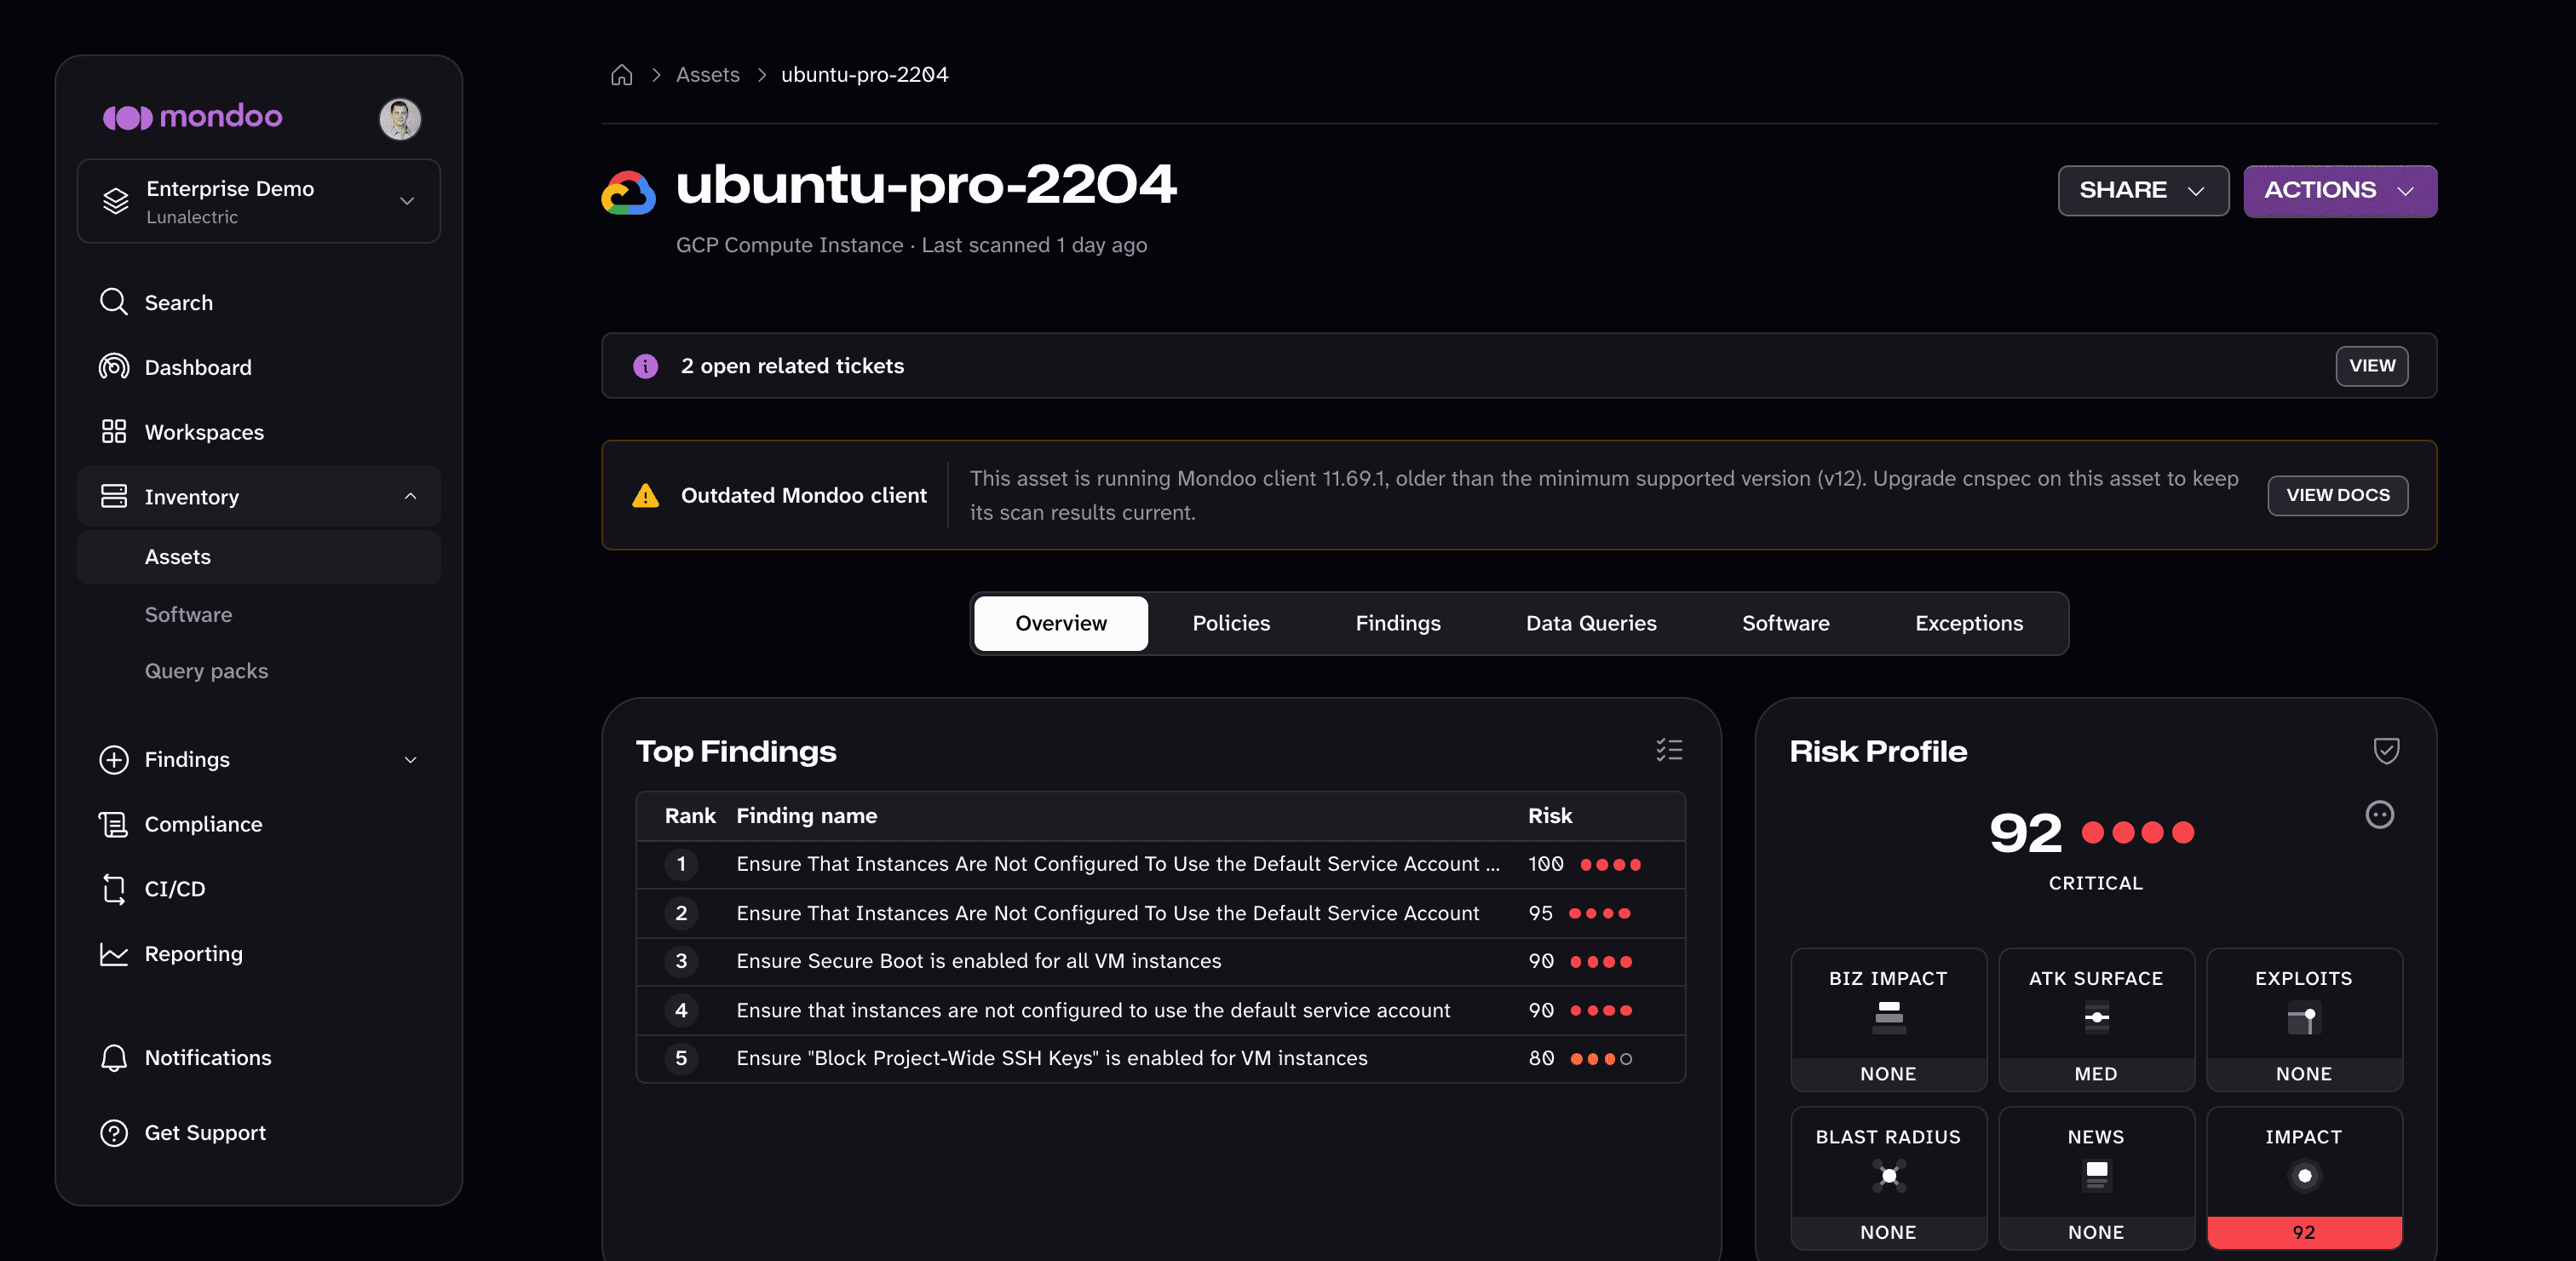Viewport: 2576px width, 1261px height.
Task: Click the Google Cloud logo next to title
Action: click(x=628, y=193)
